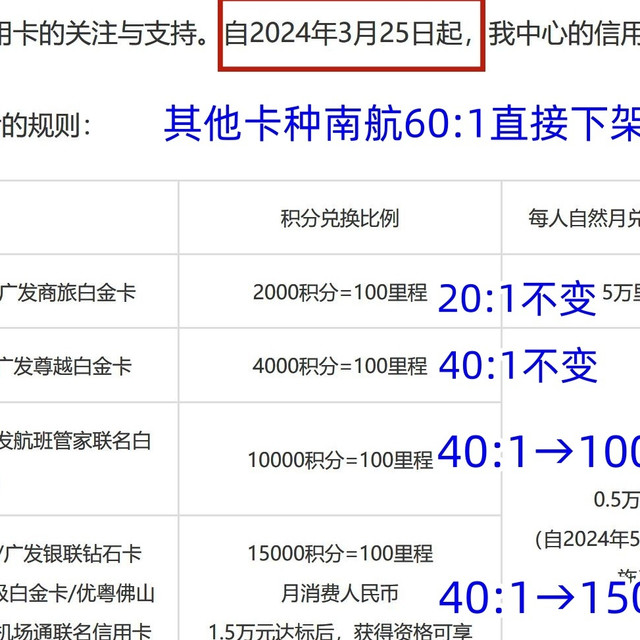Click the cell '4000积分=100里程'

point(340,366)
